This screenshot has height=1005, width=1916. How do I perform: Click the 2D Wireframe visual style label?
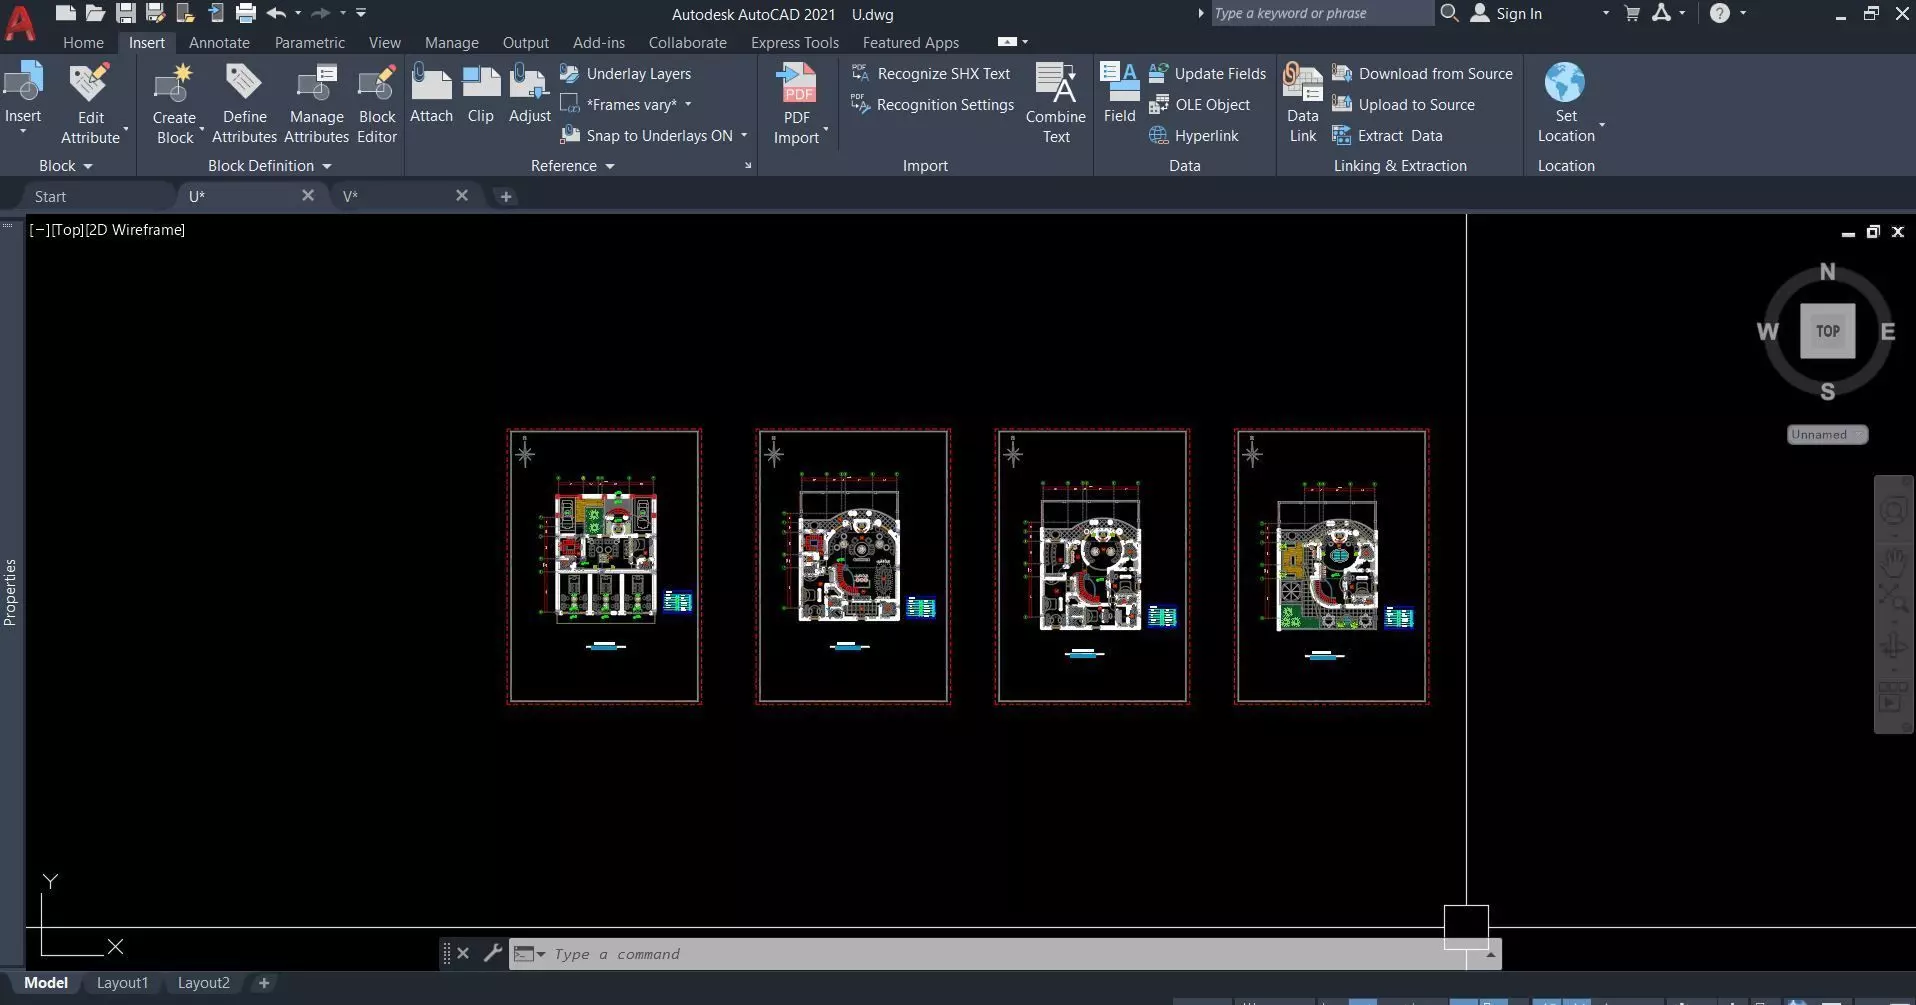point(135,230)
